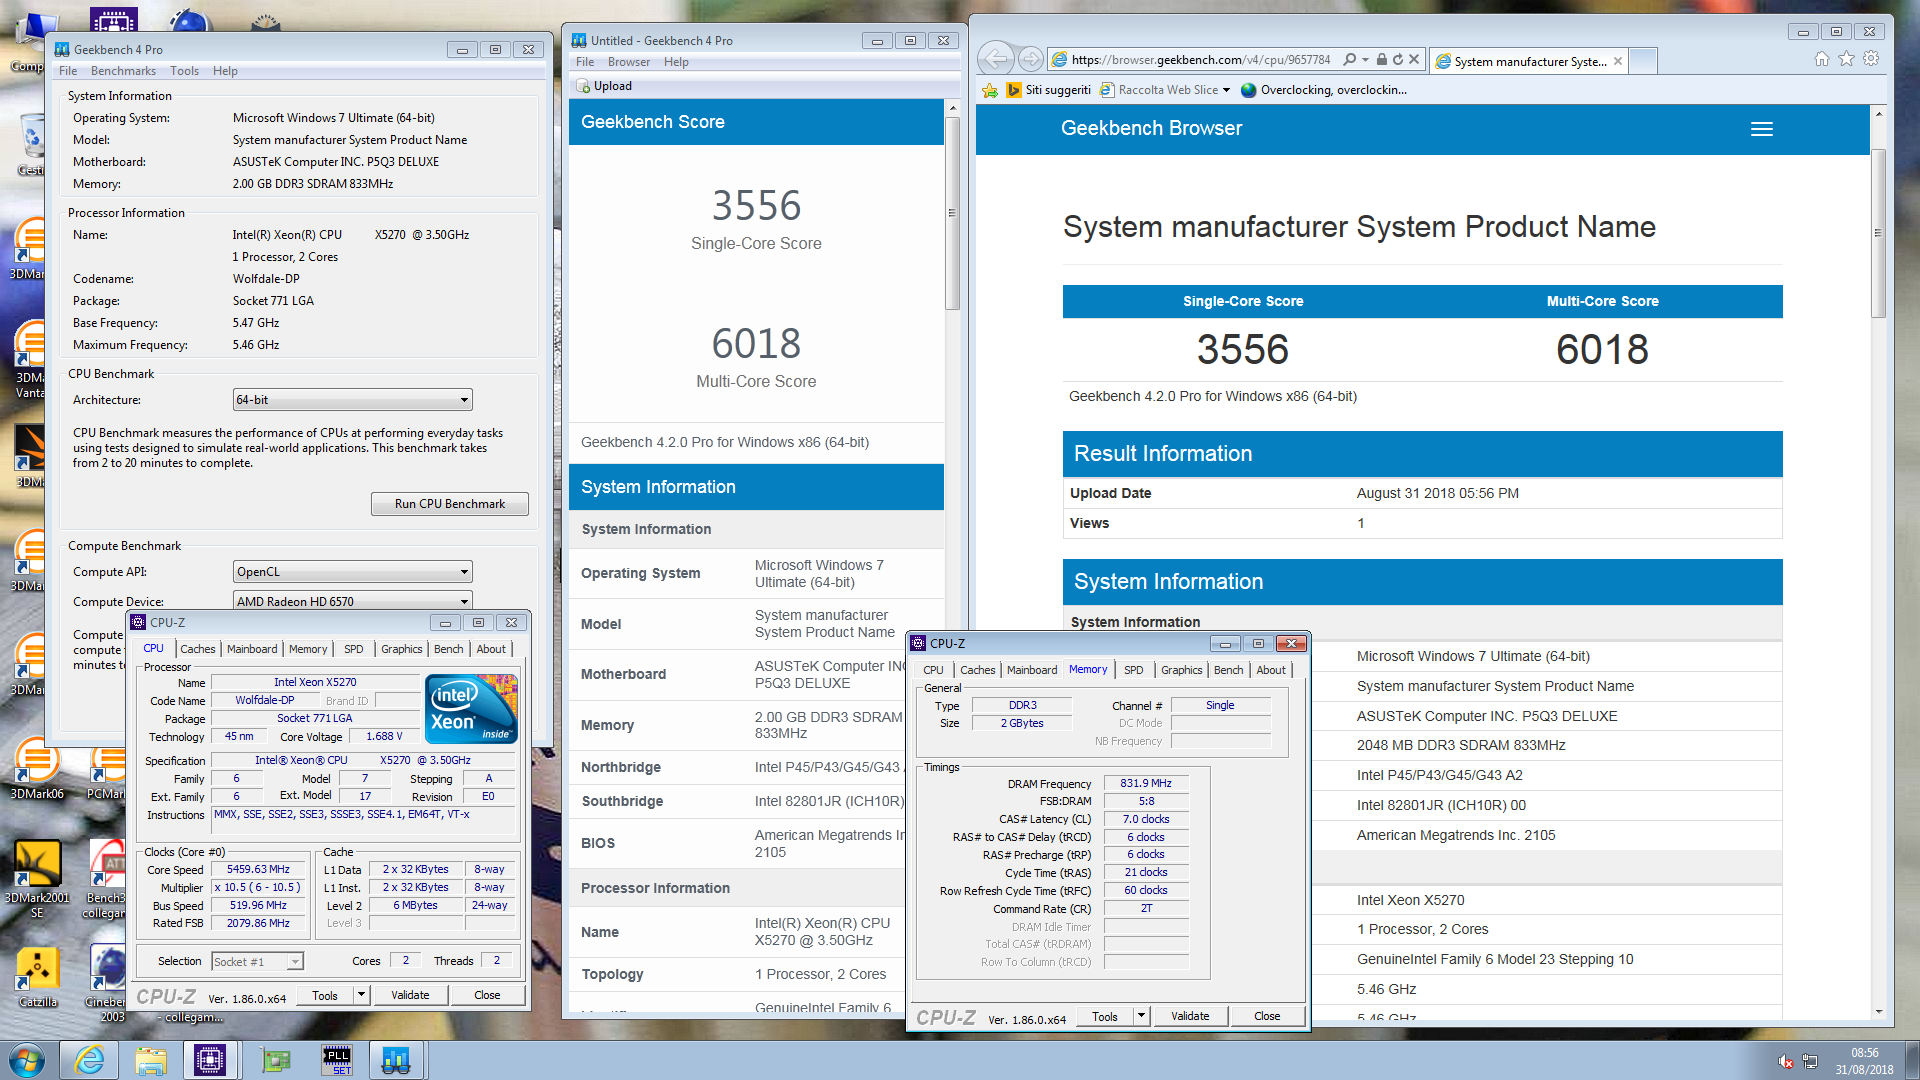
Task: Switch to SPD tab in left CPU-Z
Action: (x=353, y=649)
